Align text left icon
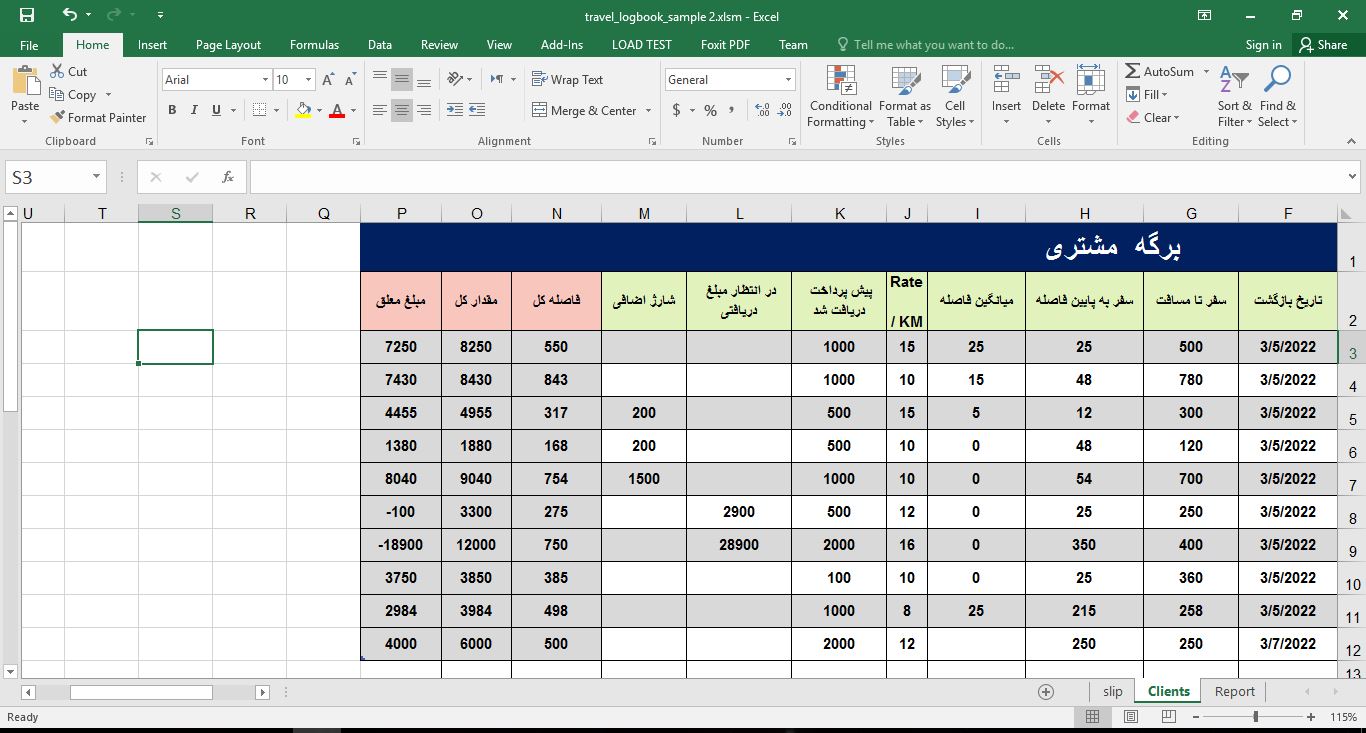The image size is (1366, 733). coord(380,110)
